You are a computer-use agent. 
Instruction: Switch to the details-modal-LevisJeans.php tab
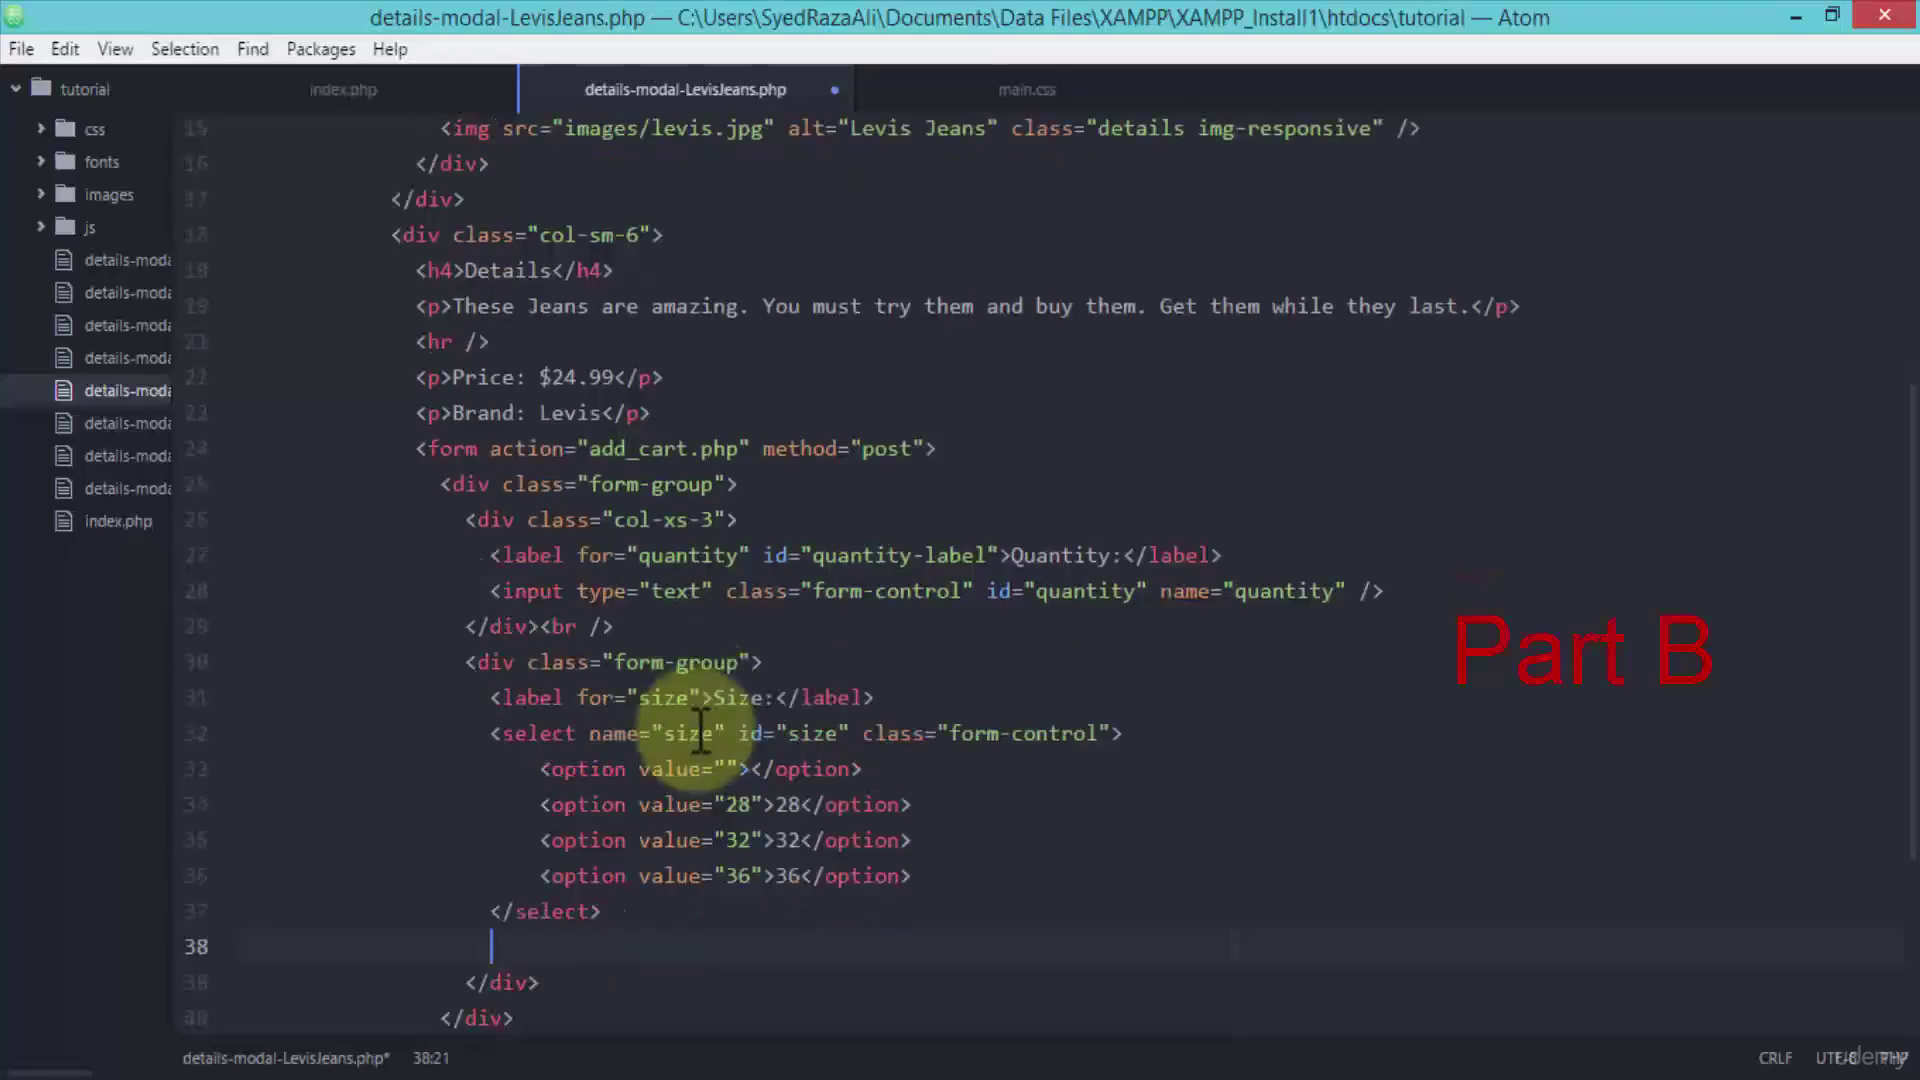coord(685,90)
